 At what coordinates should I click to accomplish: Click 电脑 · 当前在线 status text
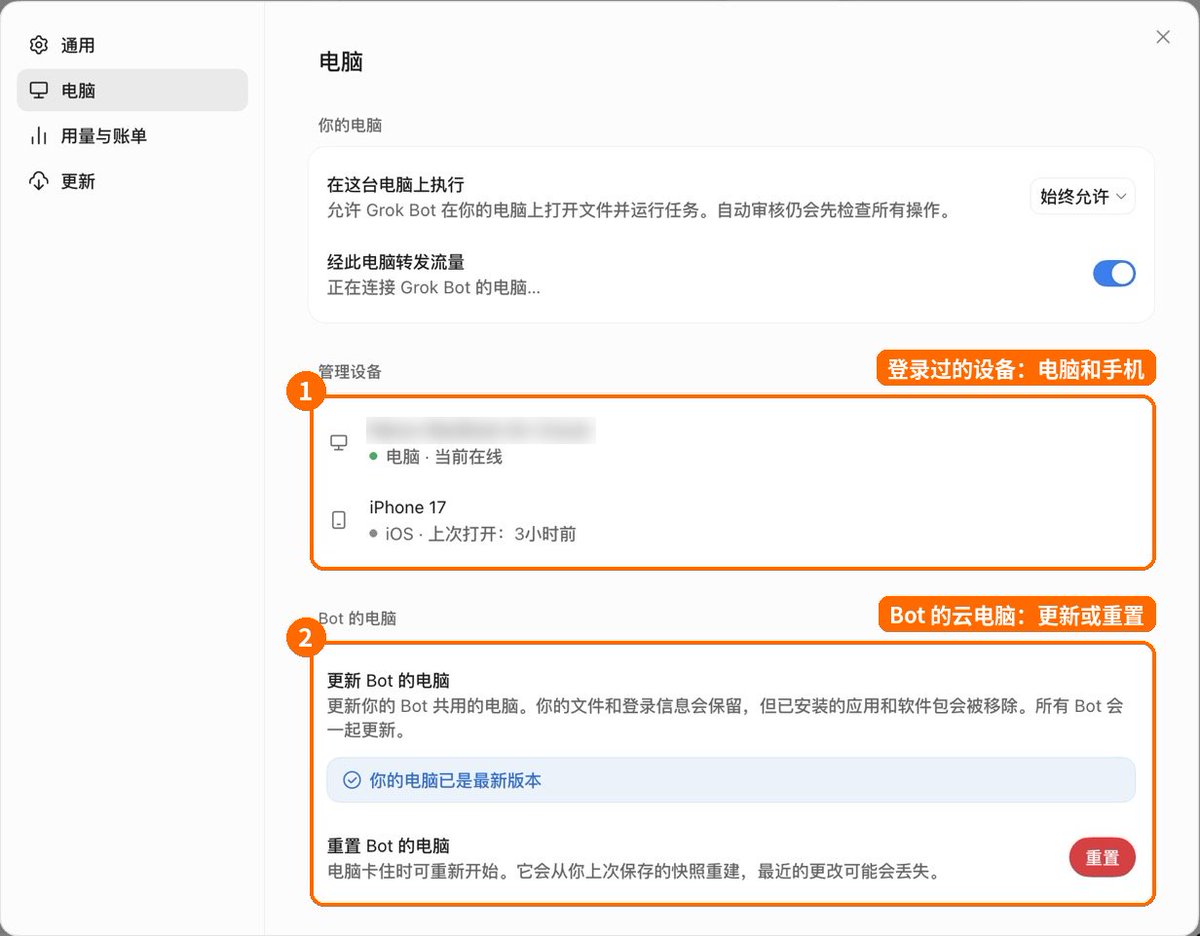(x=444, y=457)
